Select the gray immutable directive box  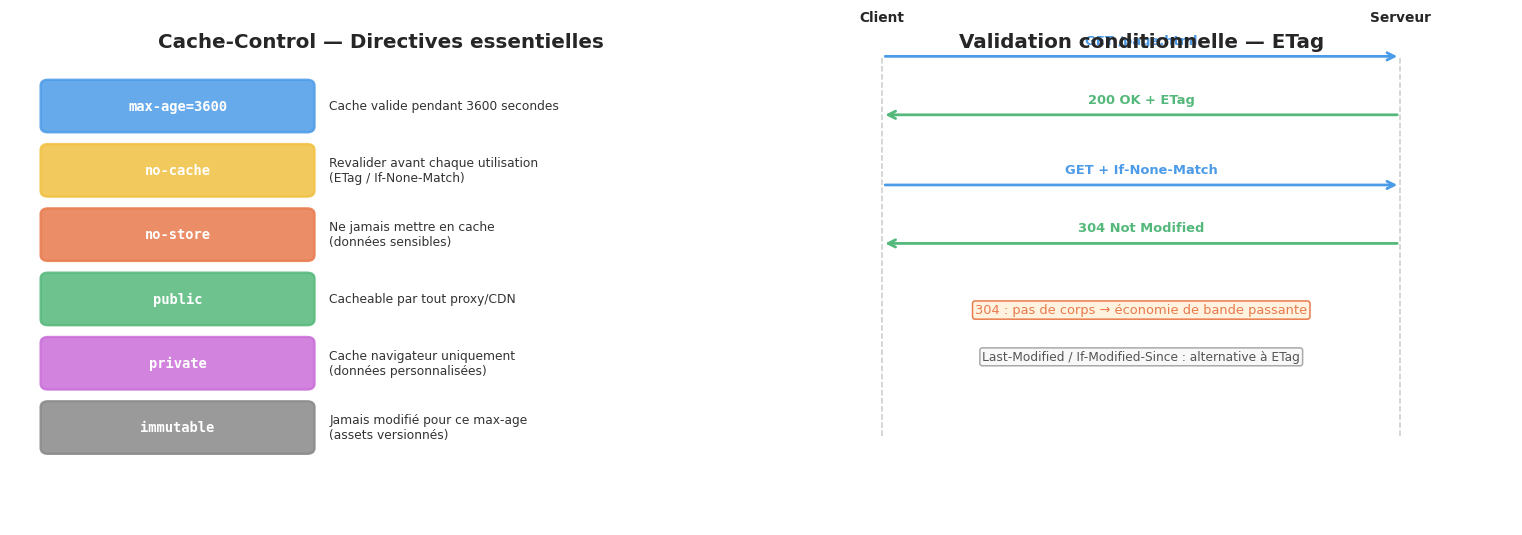(x=177, y=428)
